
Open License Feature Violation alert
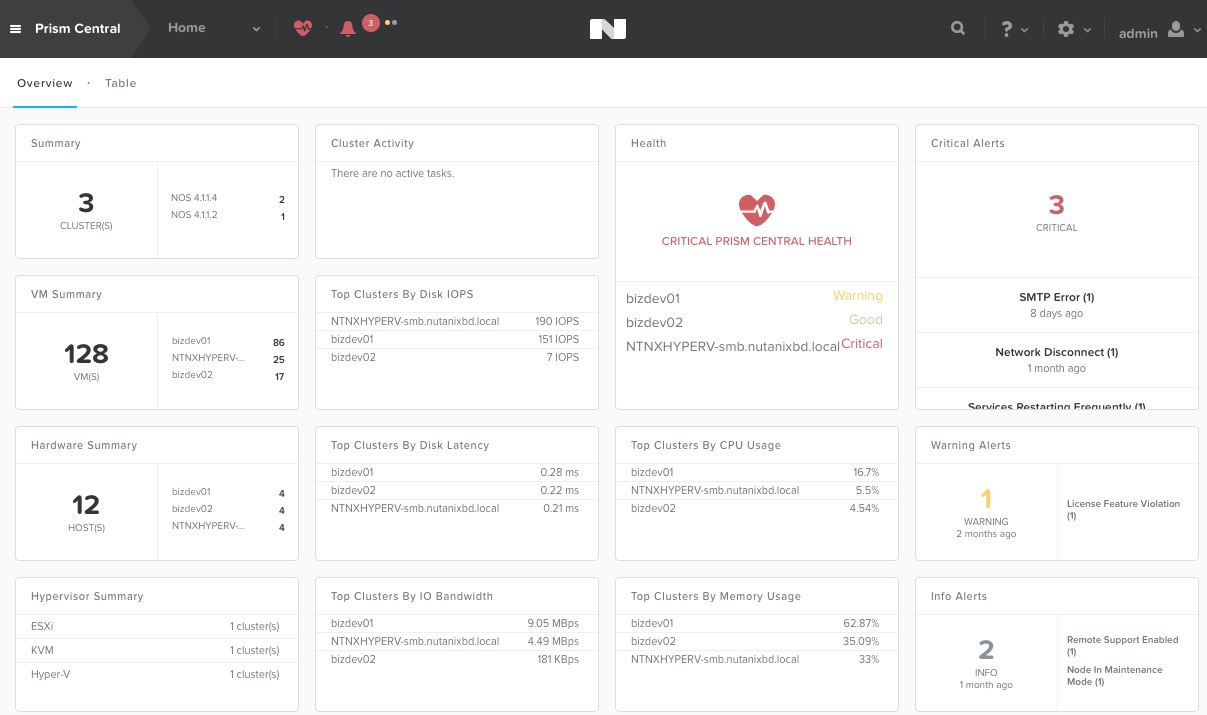[x=1123, y=509]
